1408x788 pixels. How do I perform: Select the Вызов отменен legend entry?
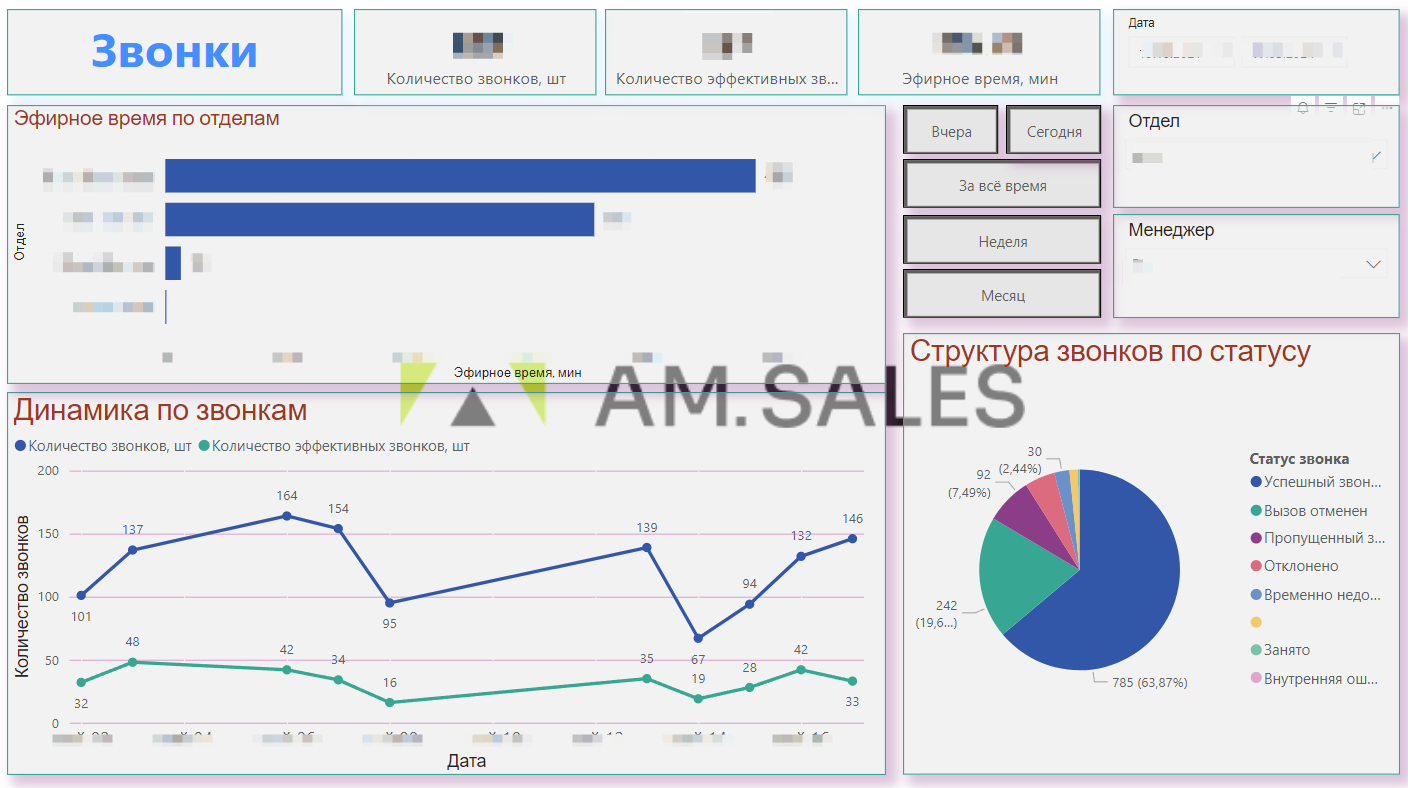click(1309, 510)
